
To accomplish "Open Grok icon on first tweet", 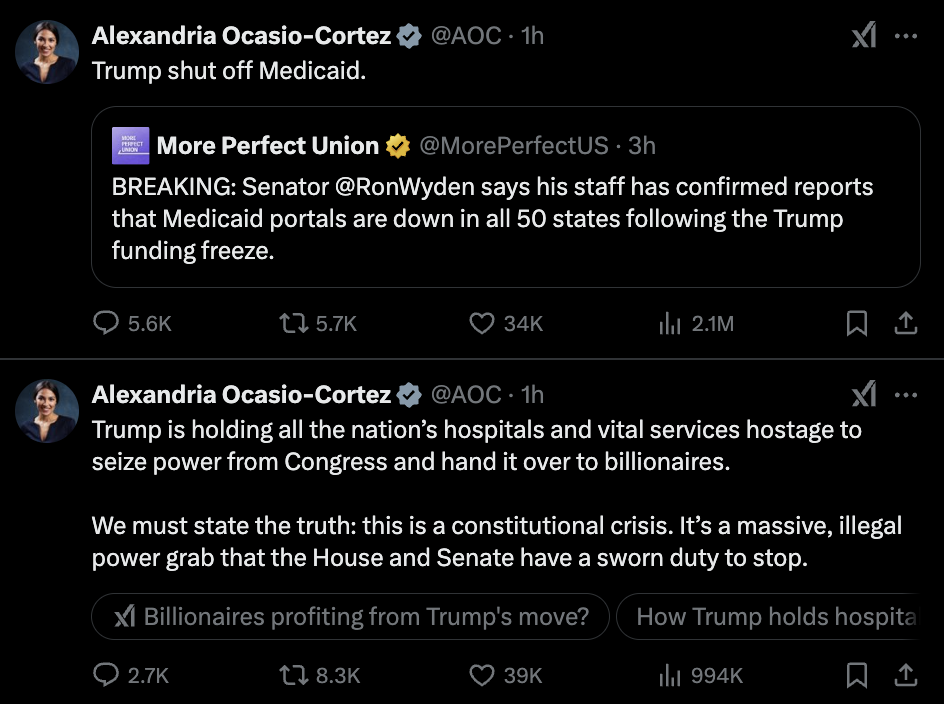I will [x=863, y=36].
